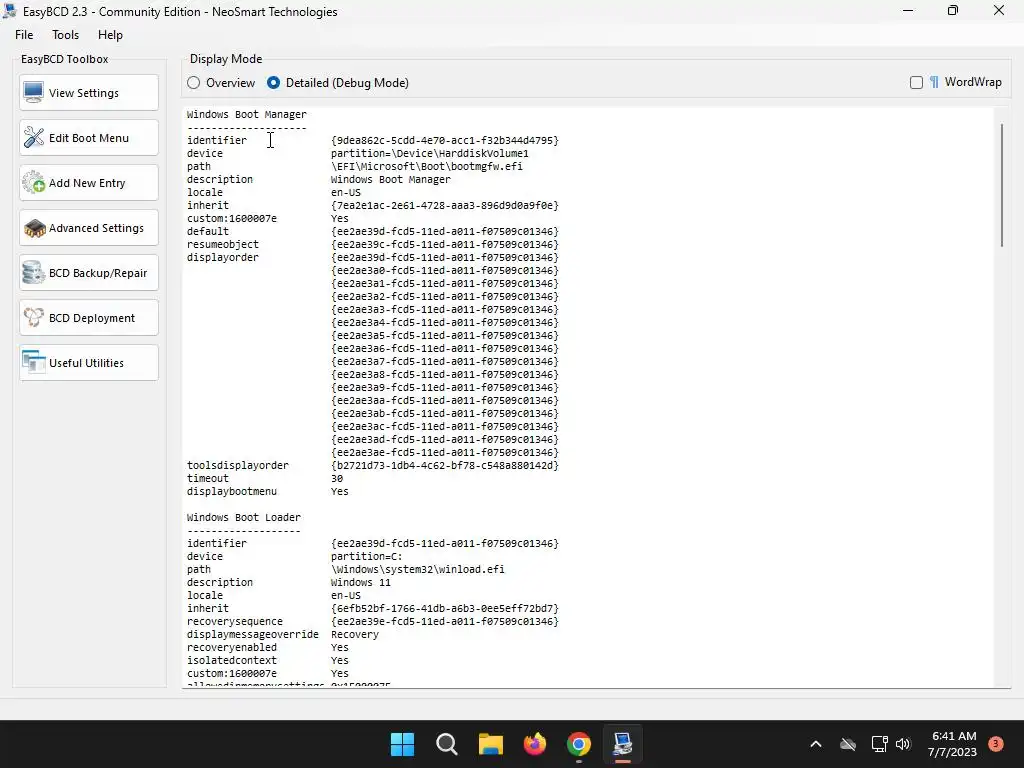Click the cloud sync tray icon
Viewport: 1024px width, 768px height.
tap(848, 744)
